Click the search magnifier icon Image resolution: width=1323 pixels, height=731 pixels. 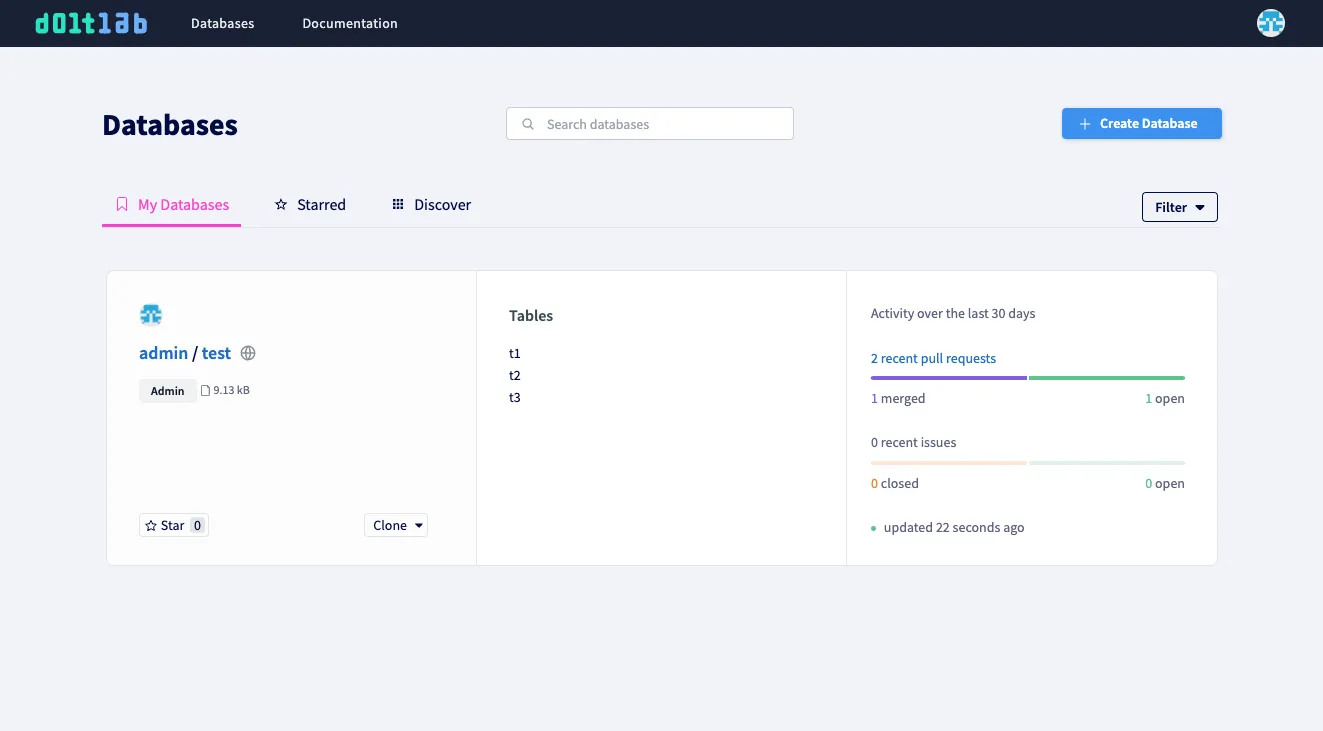[528, 123]
